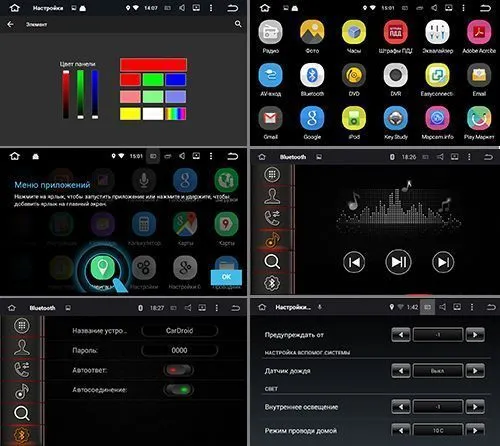Click OK on Меню приложений tutorial

[x=226, y=277]
